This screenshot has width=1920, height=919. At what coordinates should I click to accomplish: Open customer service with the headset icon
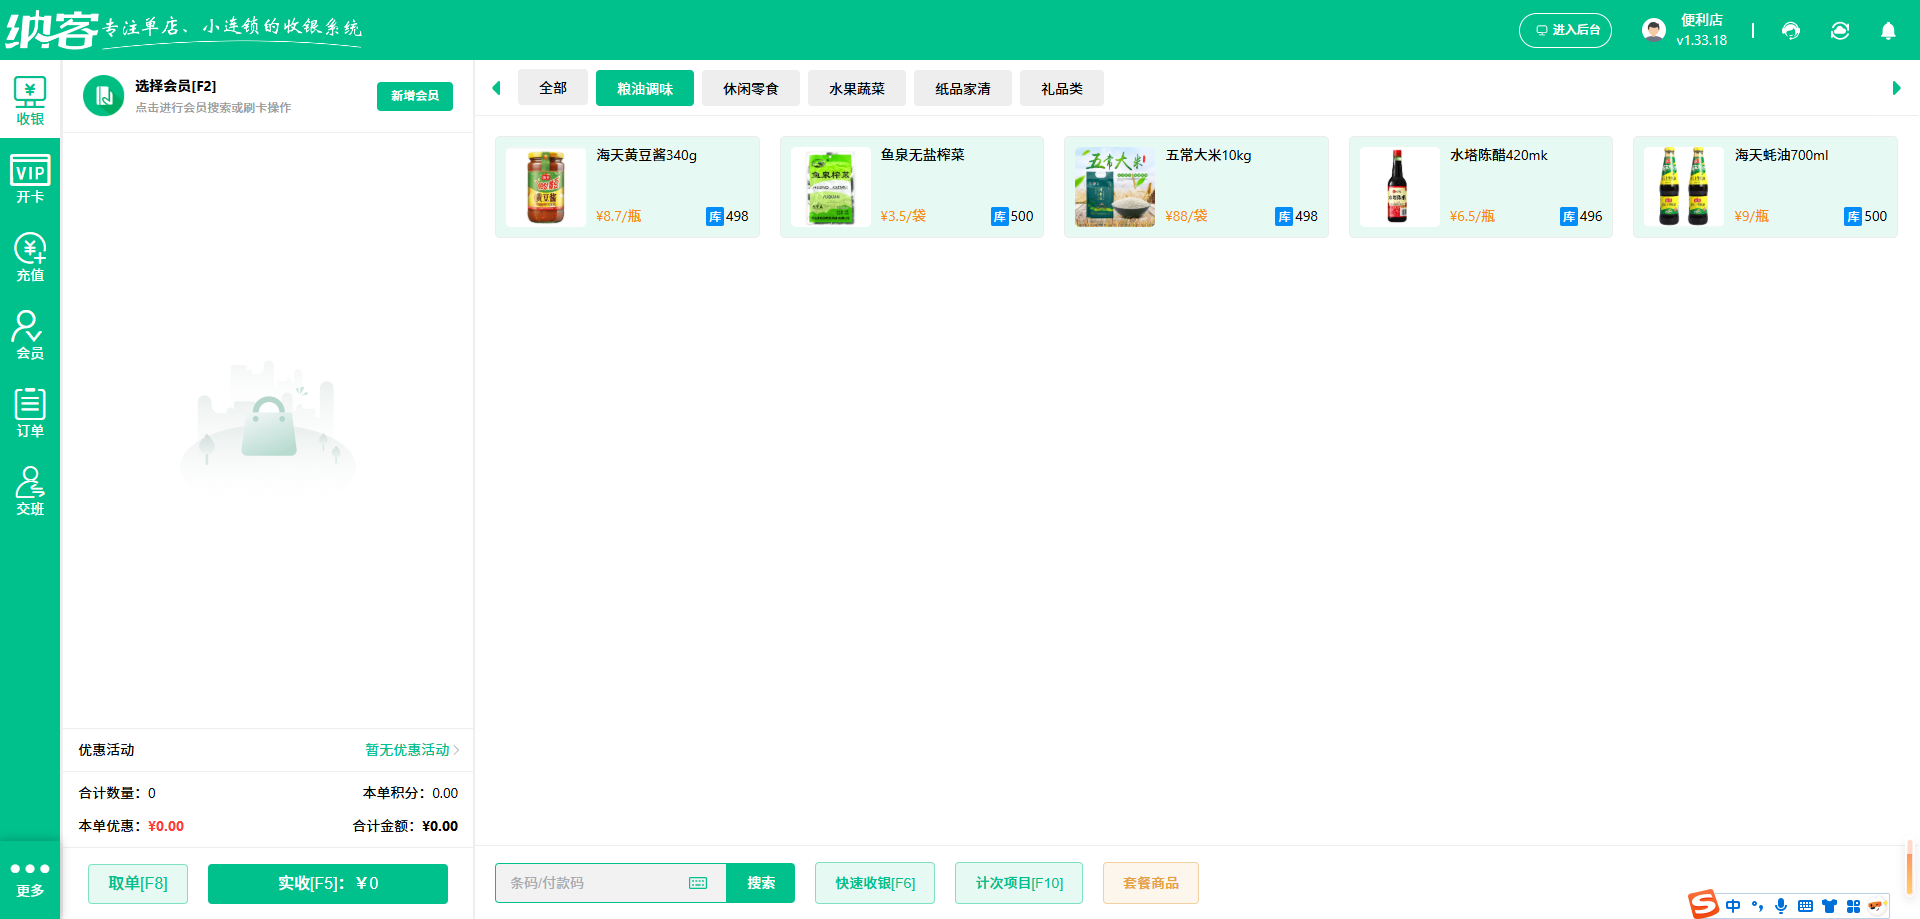1790,31
